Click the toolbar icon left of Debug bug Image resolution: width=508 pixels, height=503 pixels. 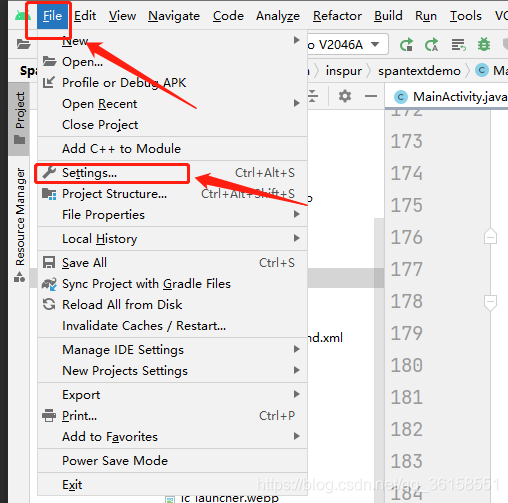(459, 44)
